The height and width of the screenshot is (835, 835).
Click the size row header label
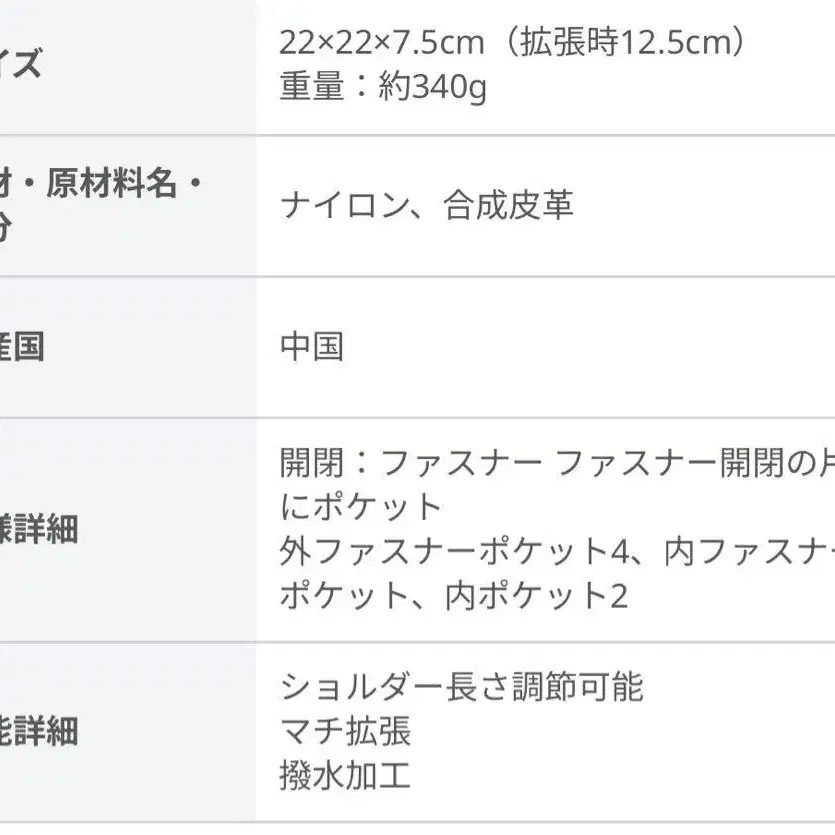[x=20, y=66]
